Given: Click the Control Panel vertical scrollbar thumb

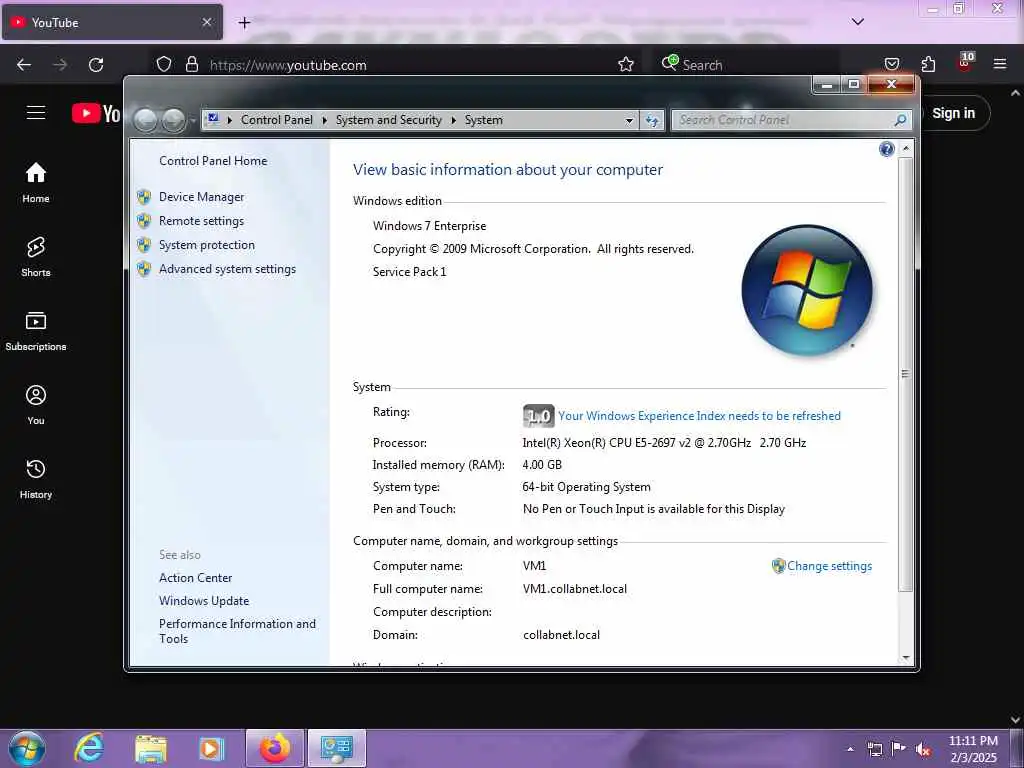Looking at the screenshot, I should (x=906, y=374).
